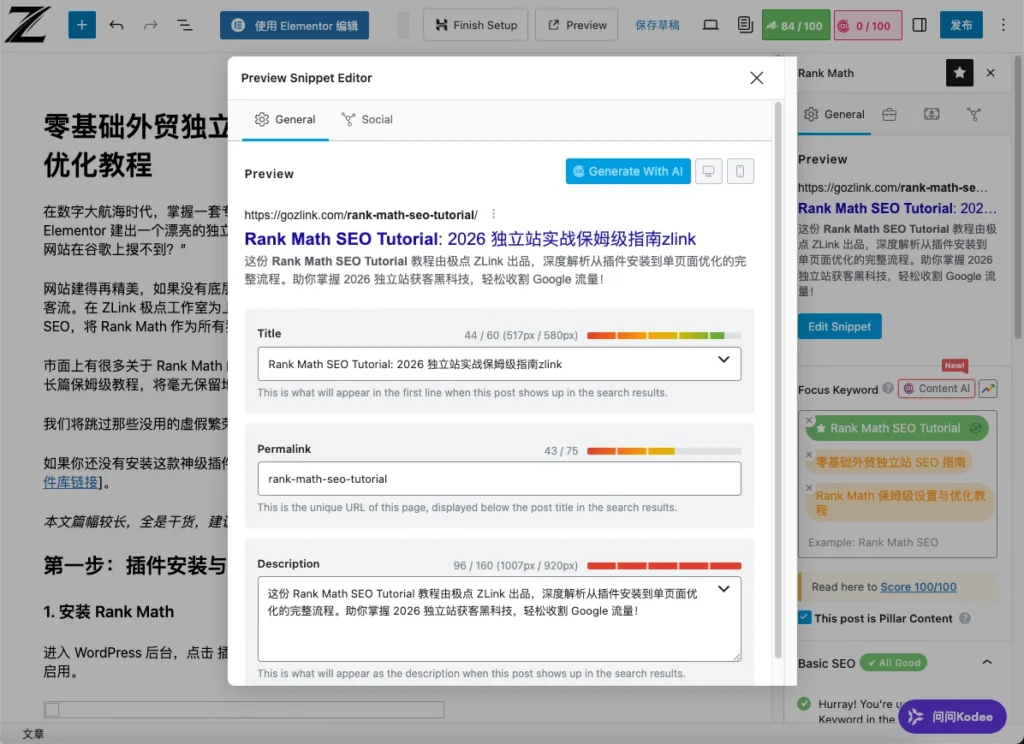Open the Rank Math score 84 / 100

coord(795,25)
